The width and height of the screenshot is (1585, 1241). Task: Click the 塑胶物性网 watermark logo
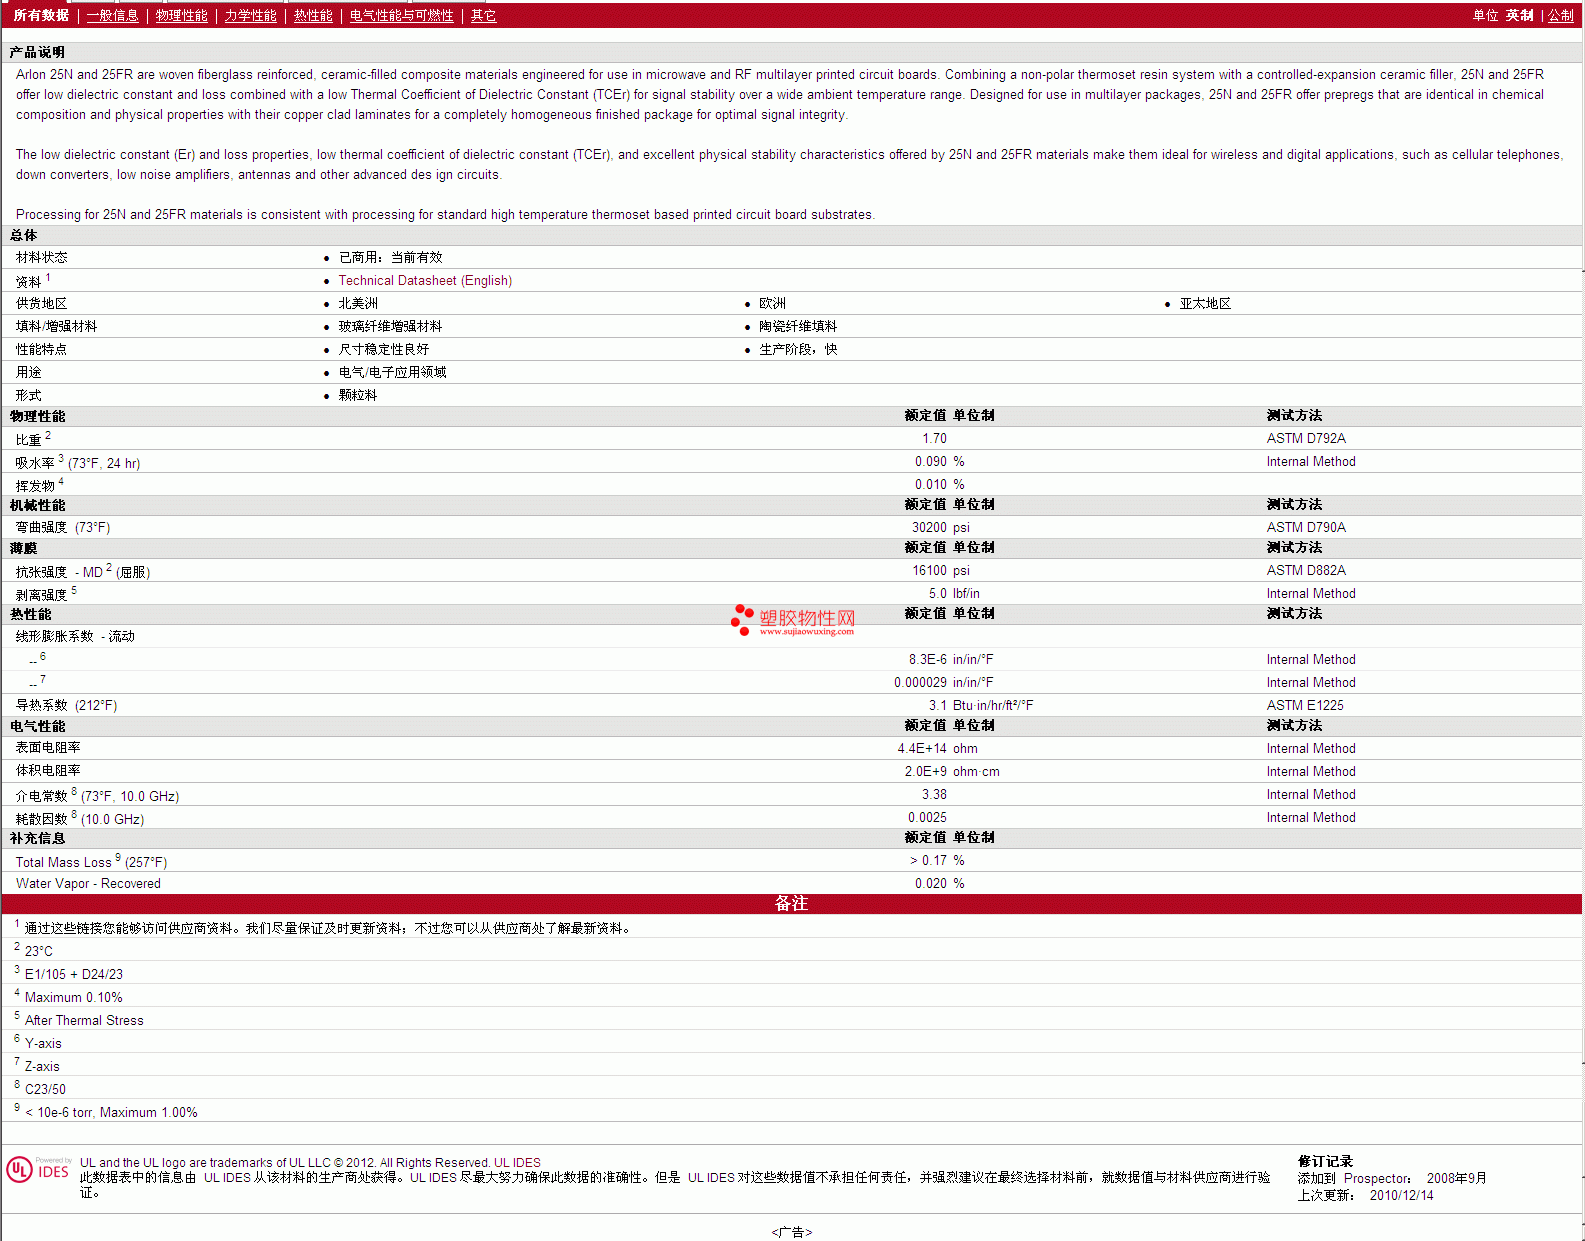click(x=793, y=620)
